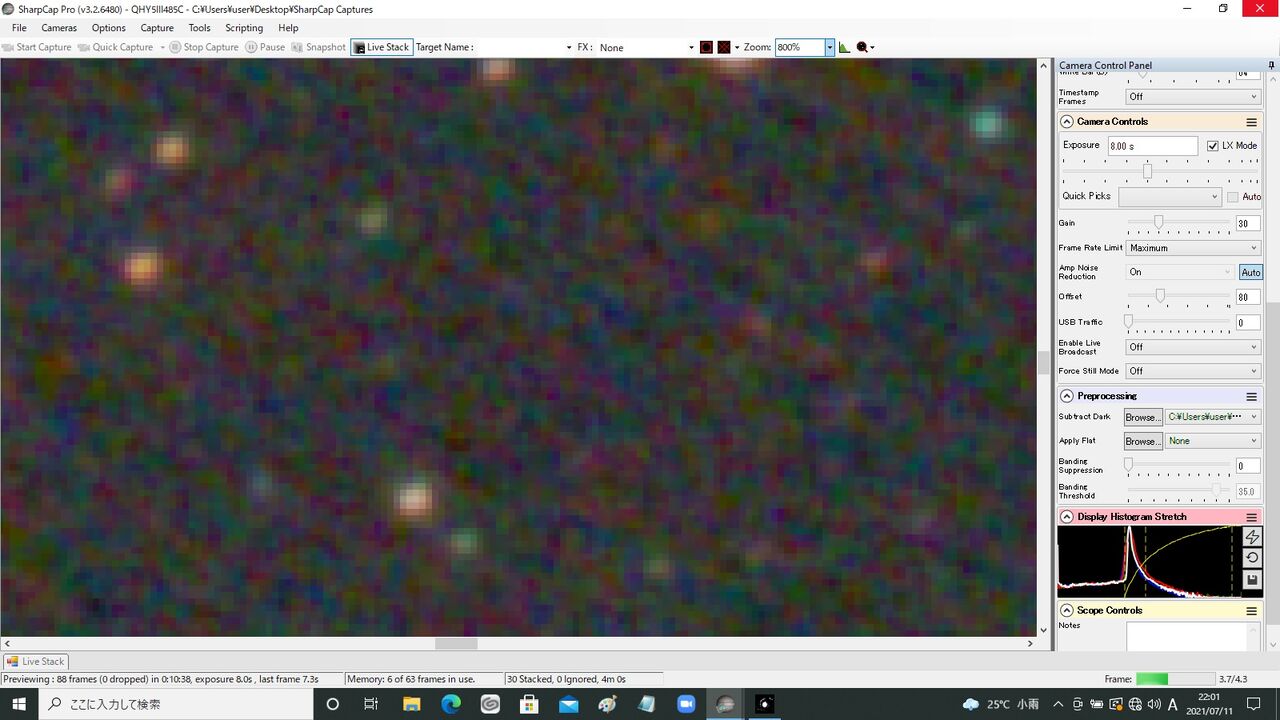Open the Enable Live Broadcast dropdown
The height and width of the screenshot is (720, 1280).
1194,347
